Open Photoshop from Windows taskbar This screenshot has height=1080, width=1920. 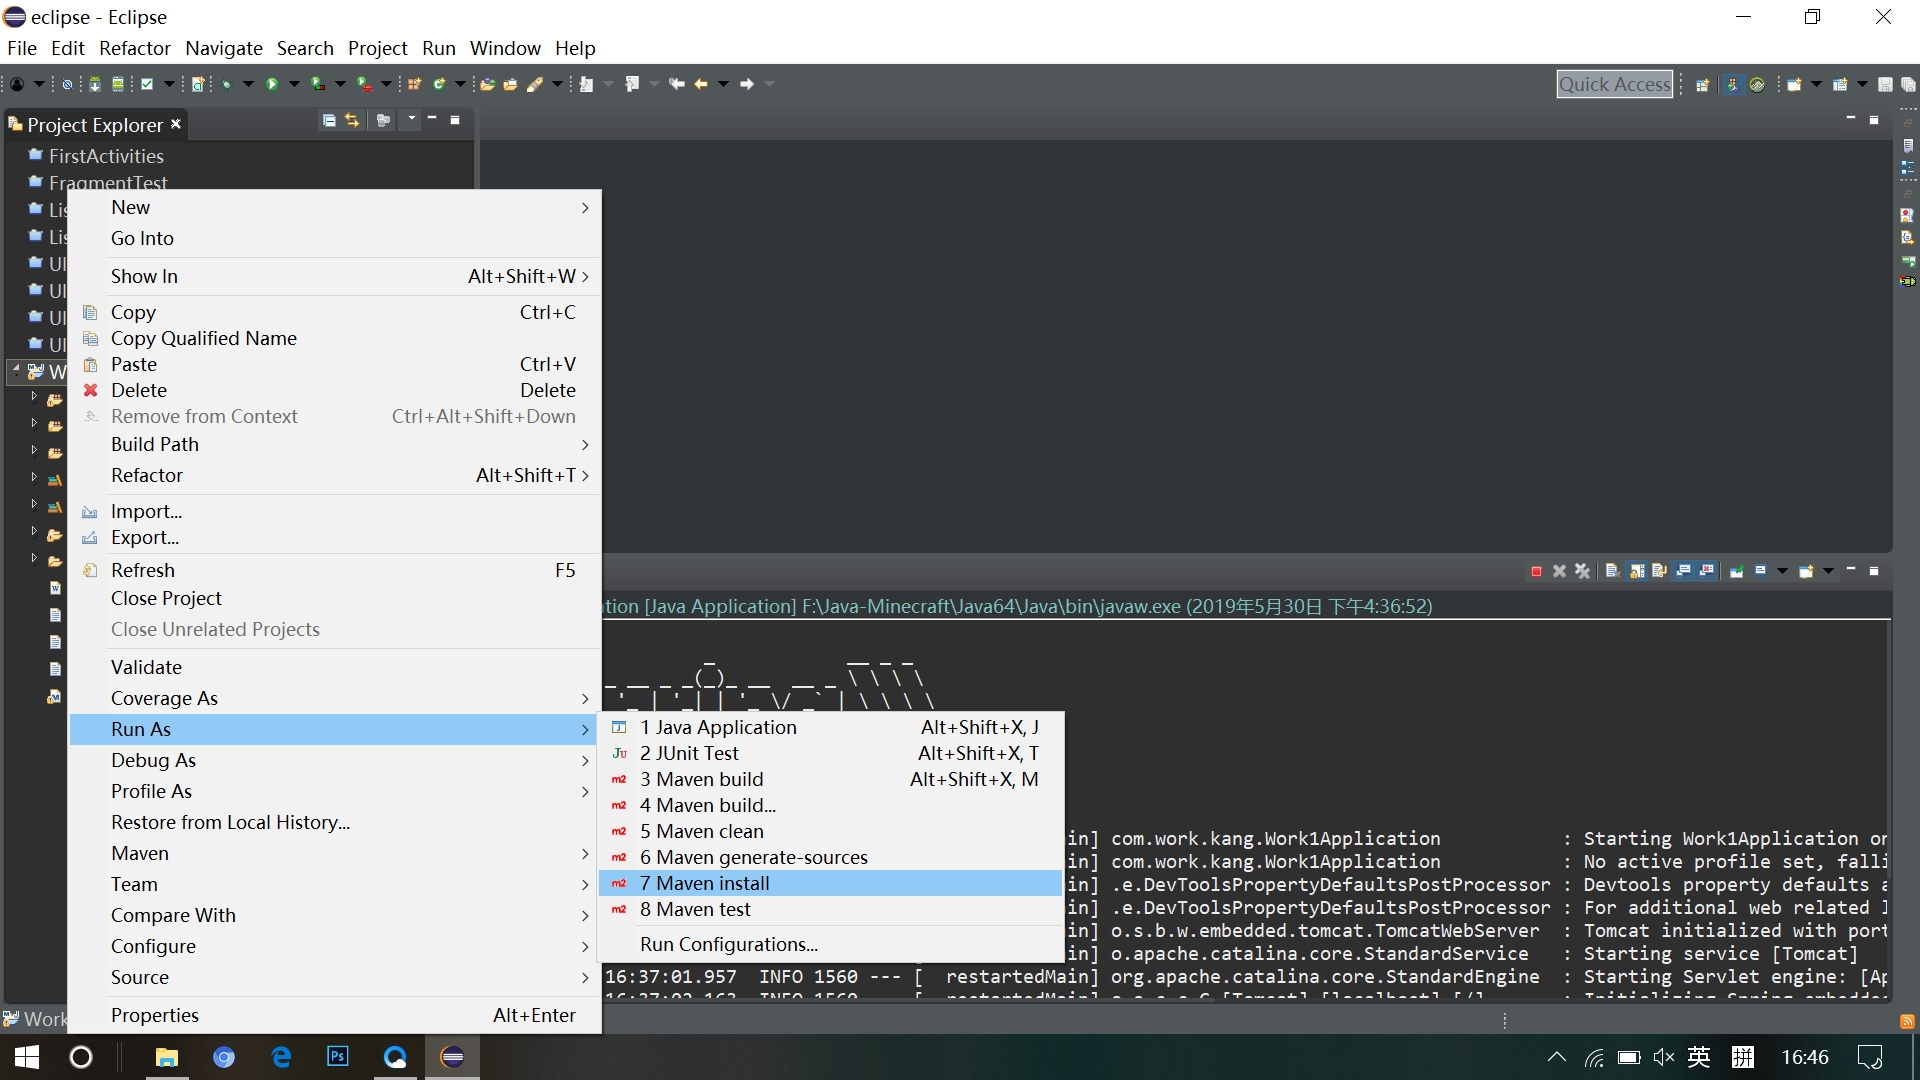(x=338, y=1057)
